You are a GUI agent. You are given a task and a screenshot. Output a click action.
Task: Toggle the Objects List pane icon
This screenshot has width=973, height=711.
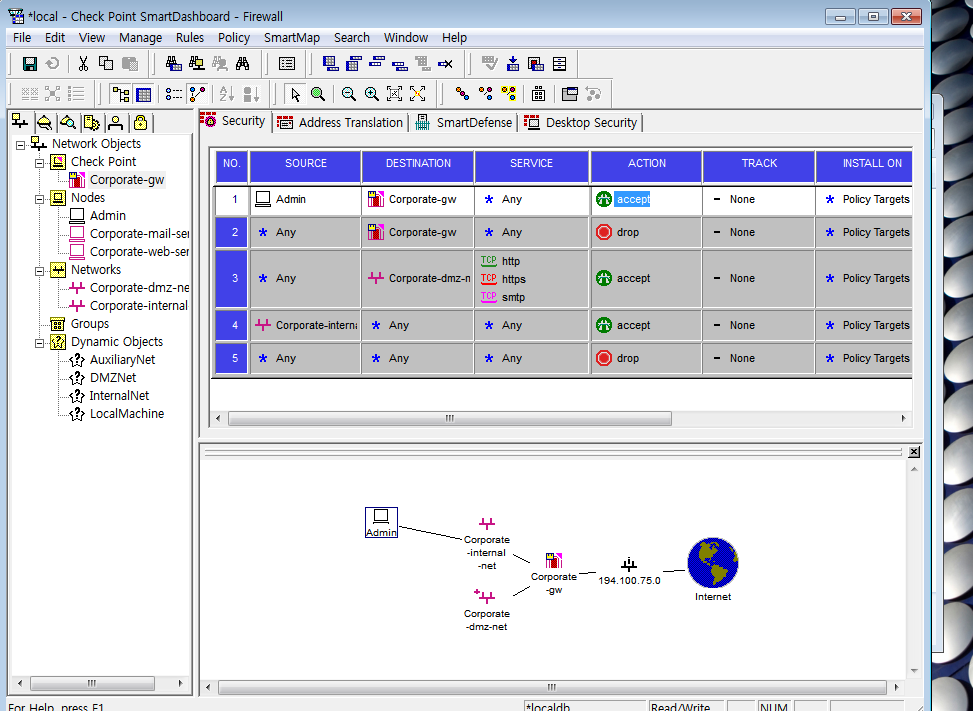(174, 94)
